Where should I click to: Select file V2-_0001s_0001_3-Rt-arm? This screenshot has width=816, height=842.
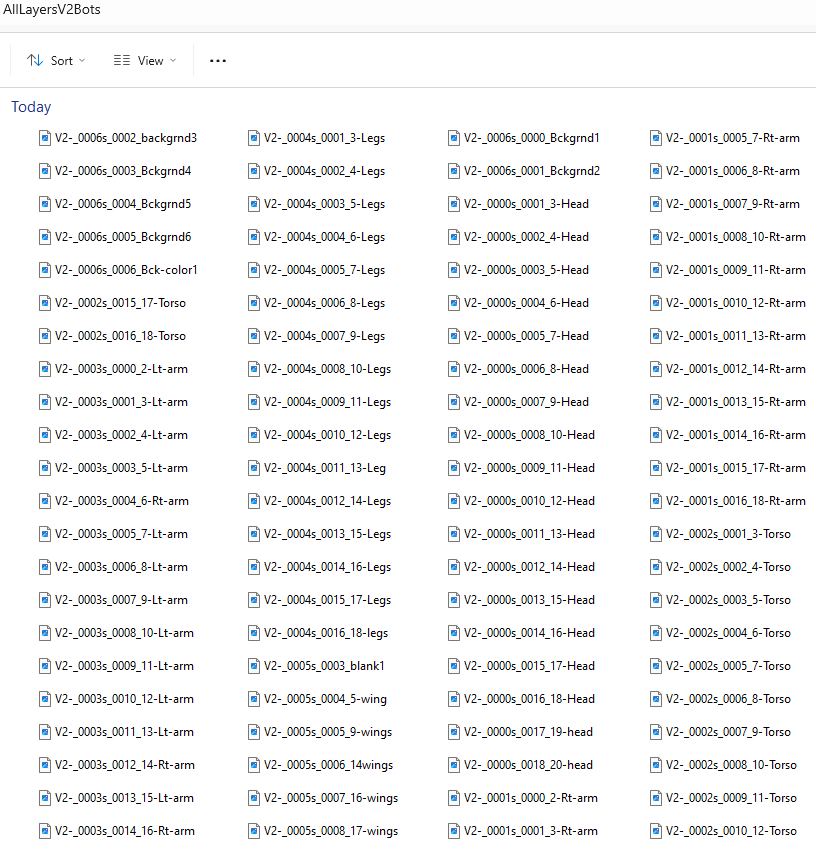(x=523, y=831)
